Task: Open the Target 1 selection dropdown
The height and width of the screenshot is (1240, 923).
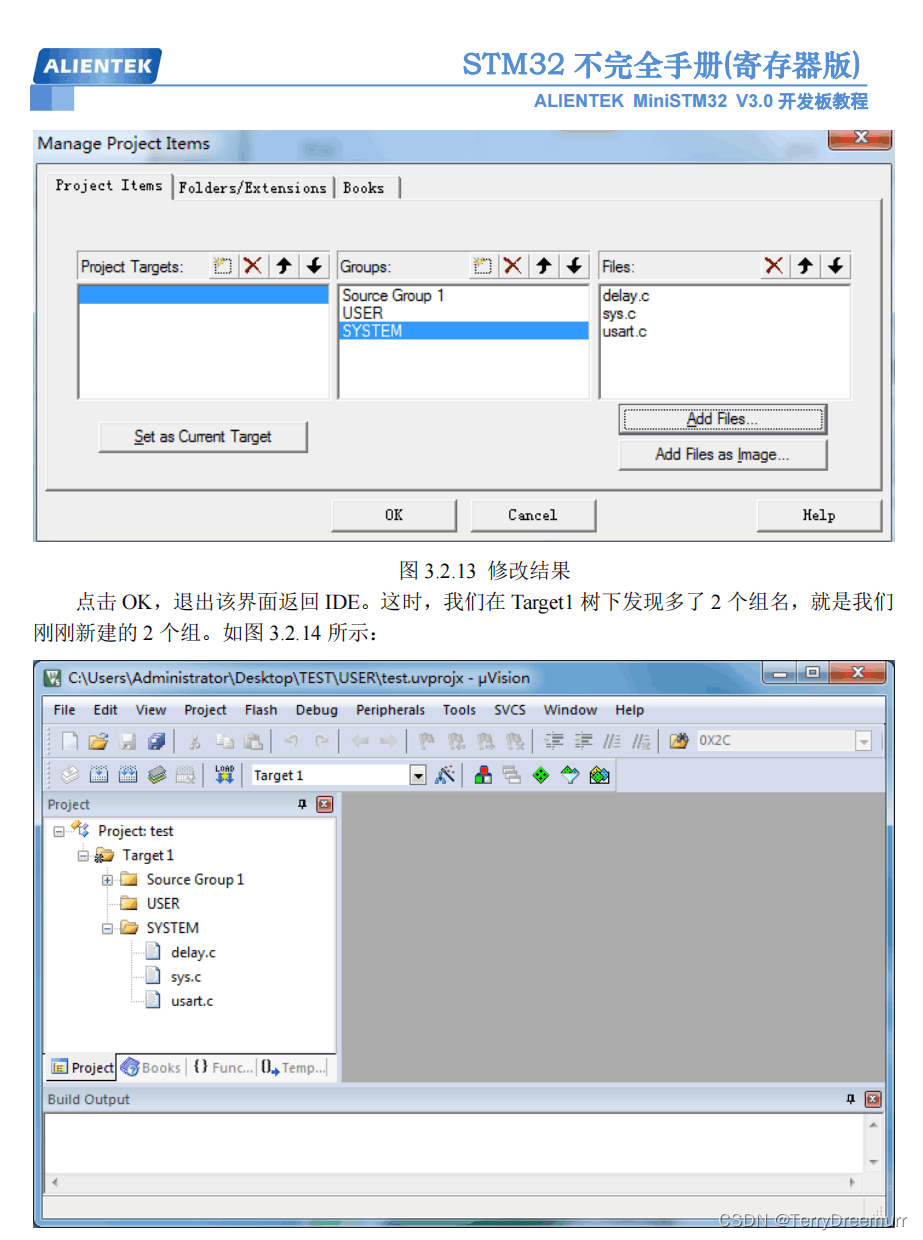Action: (419, 774)
